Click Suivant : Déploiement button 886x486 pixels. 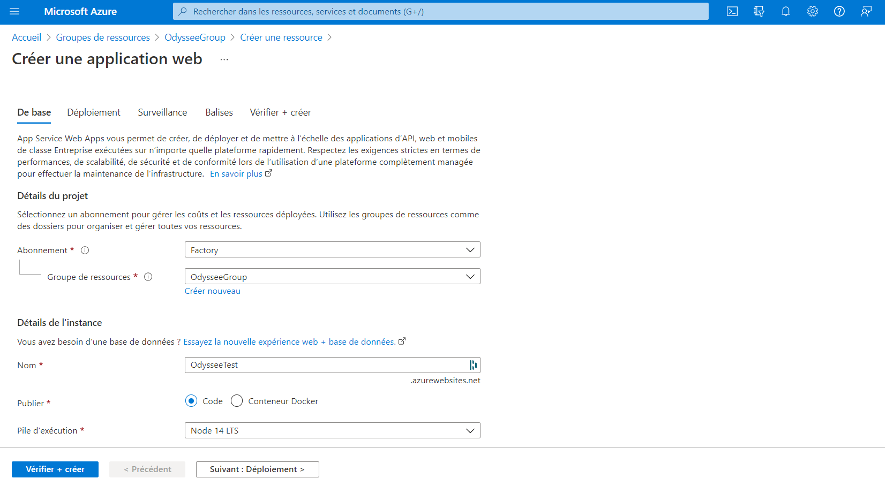coord(257,469)
